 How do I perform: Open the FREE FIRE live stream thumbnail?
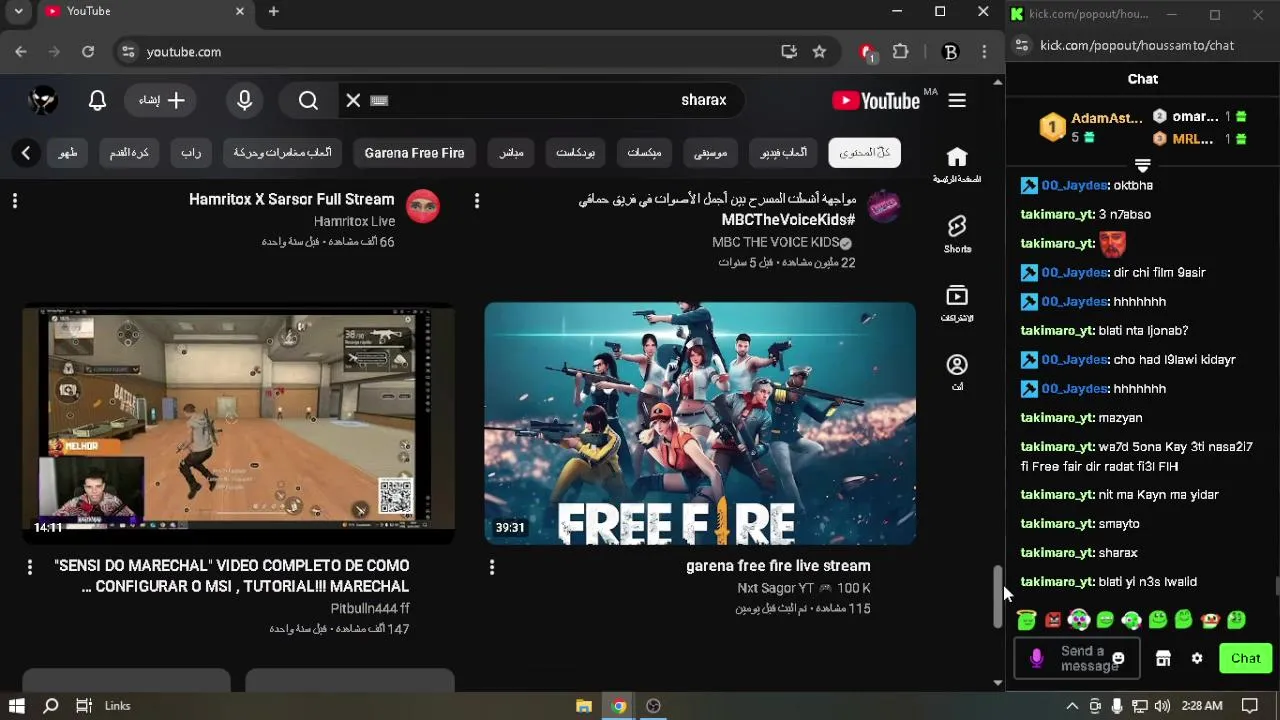pyautogui.click(x=700, y=423)
